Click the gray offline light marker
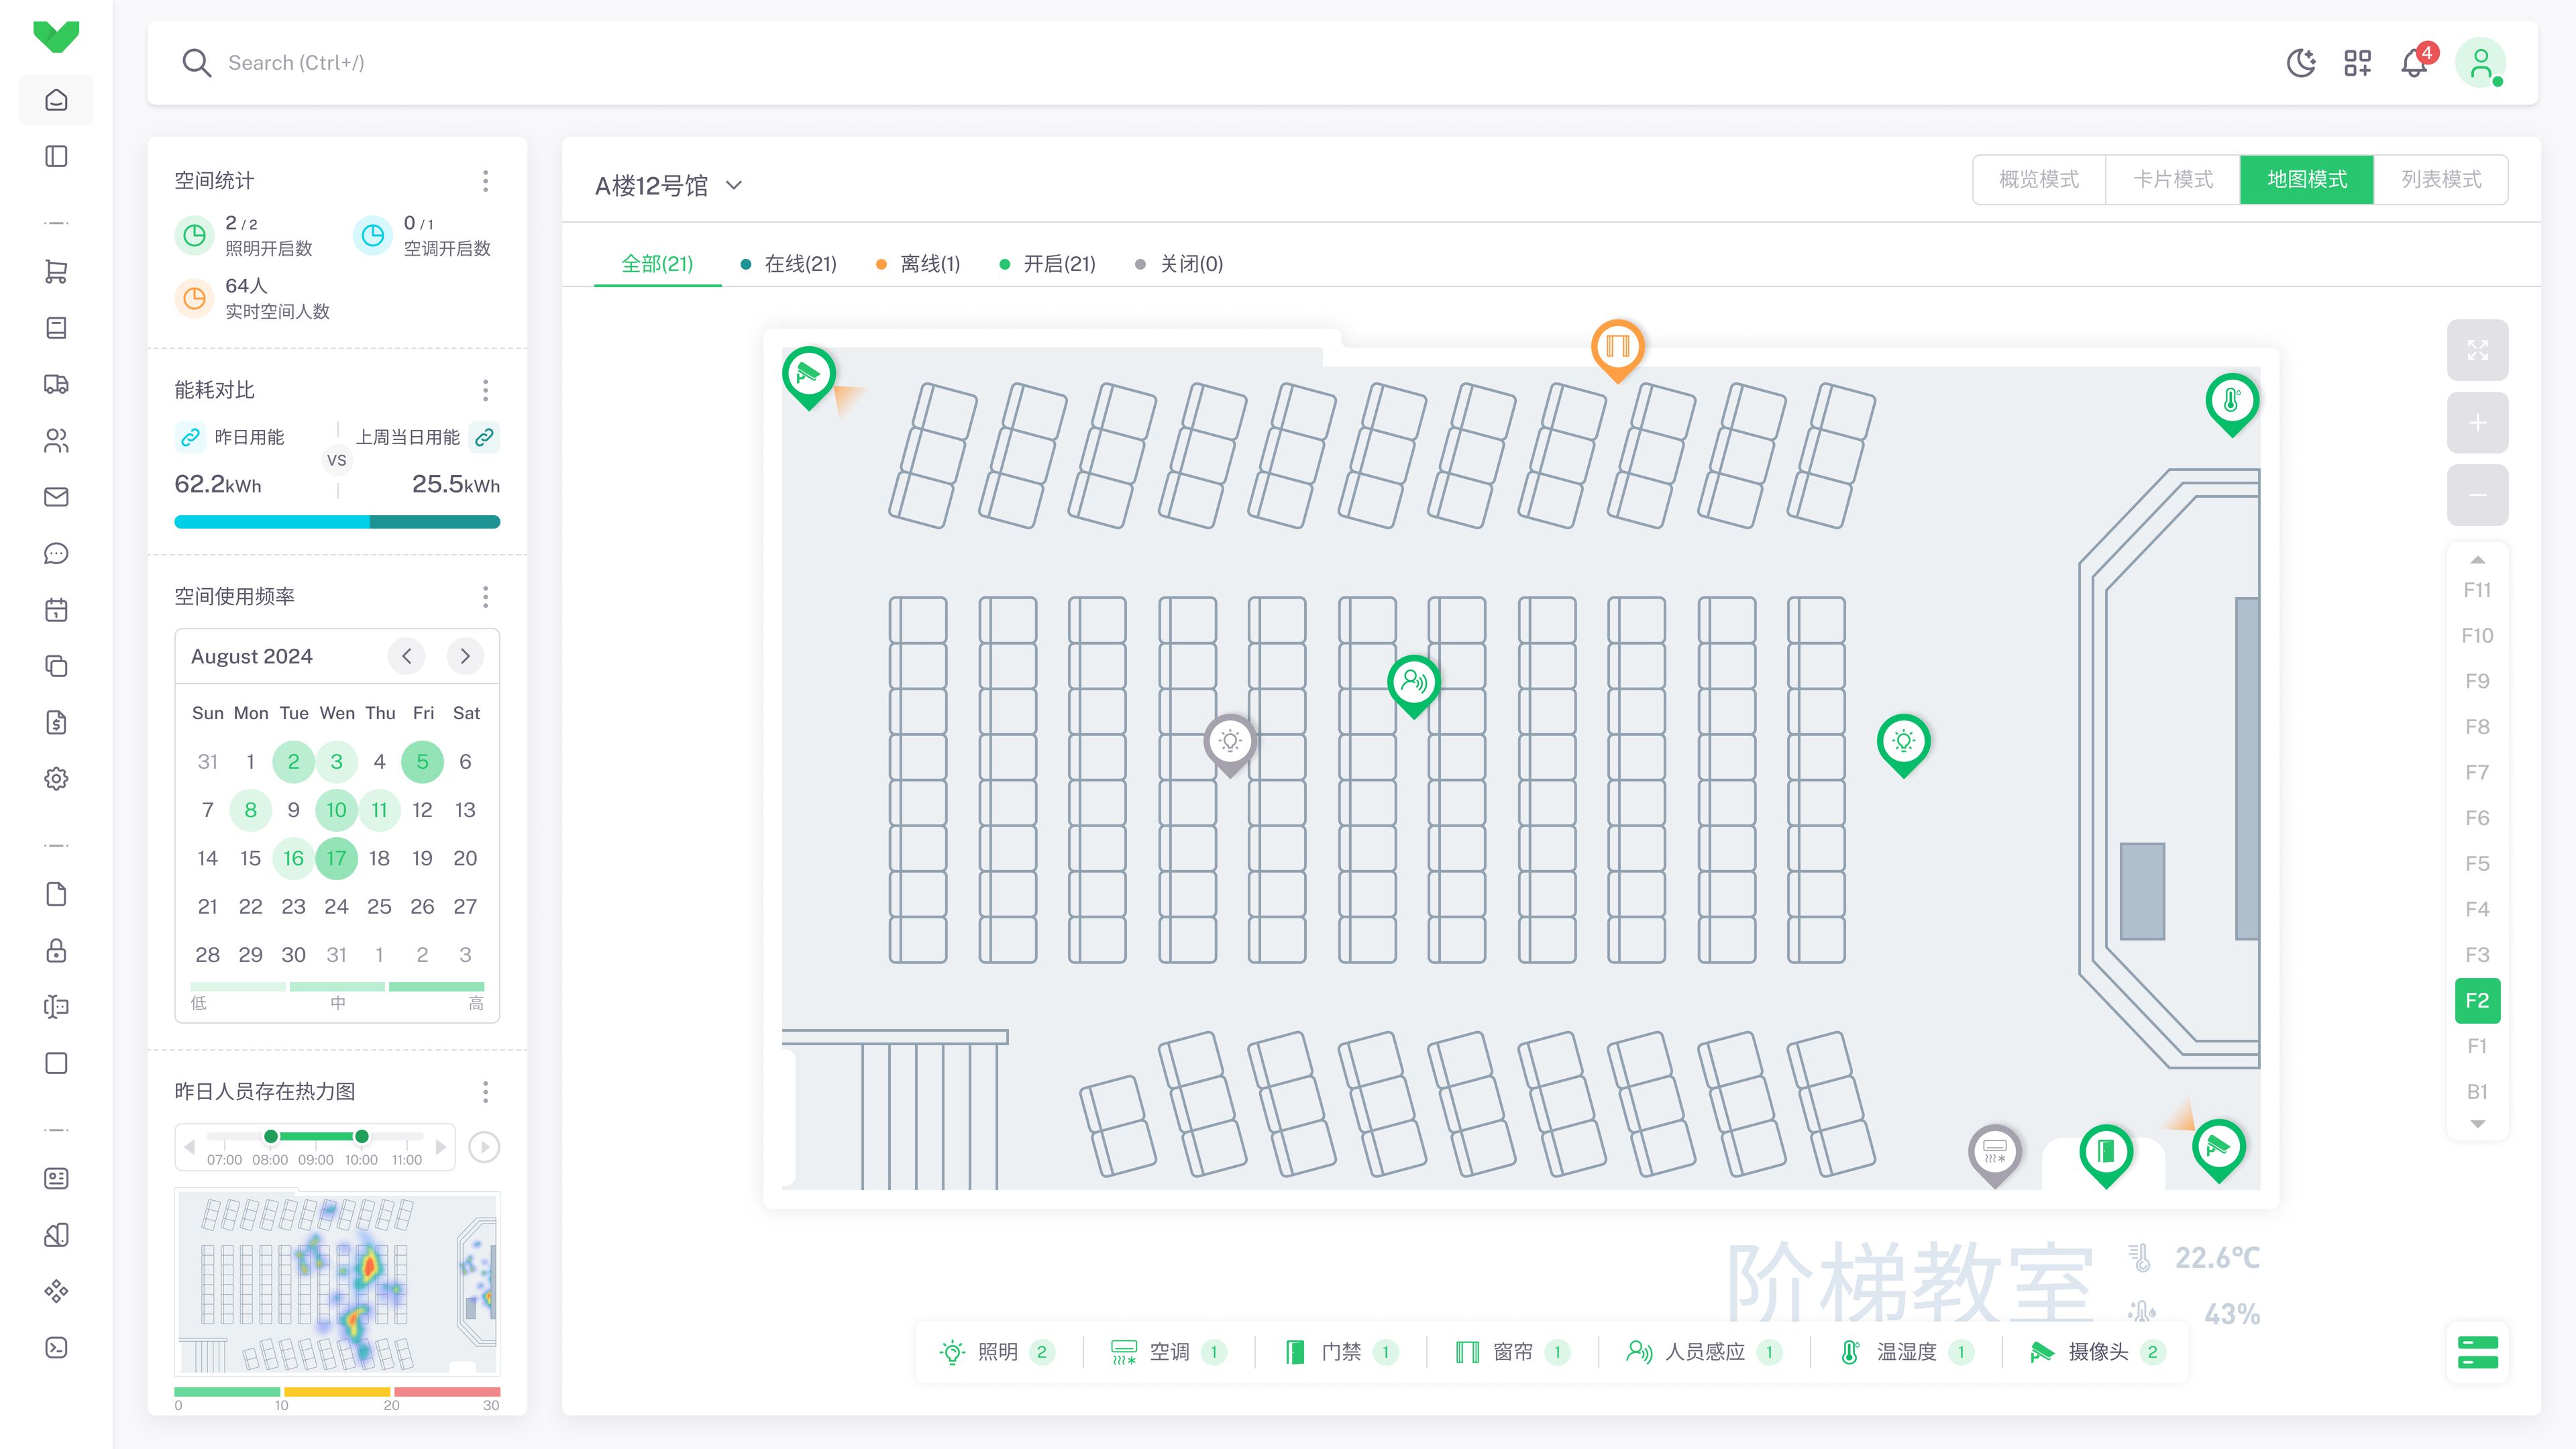 pos(1230,741)
